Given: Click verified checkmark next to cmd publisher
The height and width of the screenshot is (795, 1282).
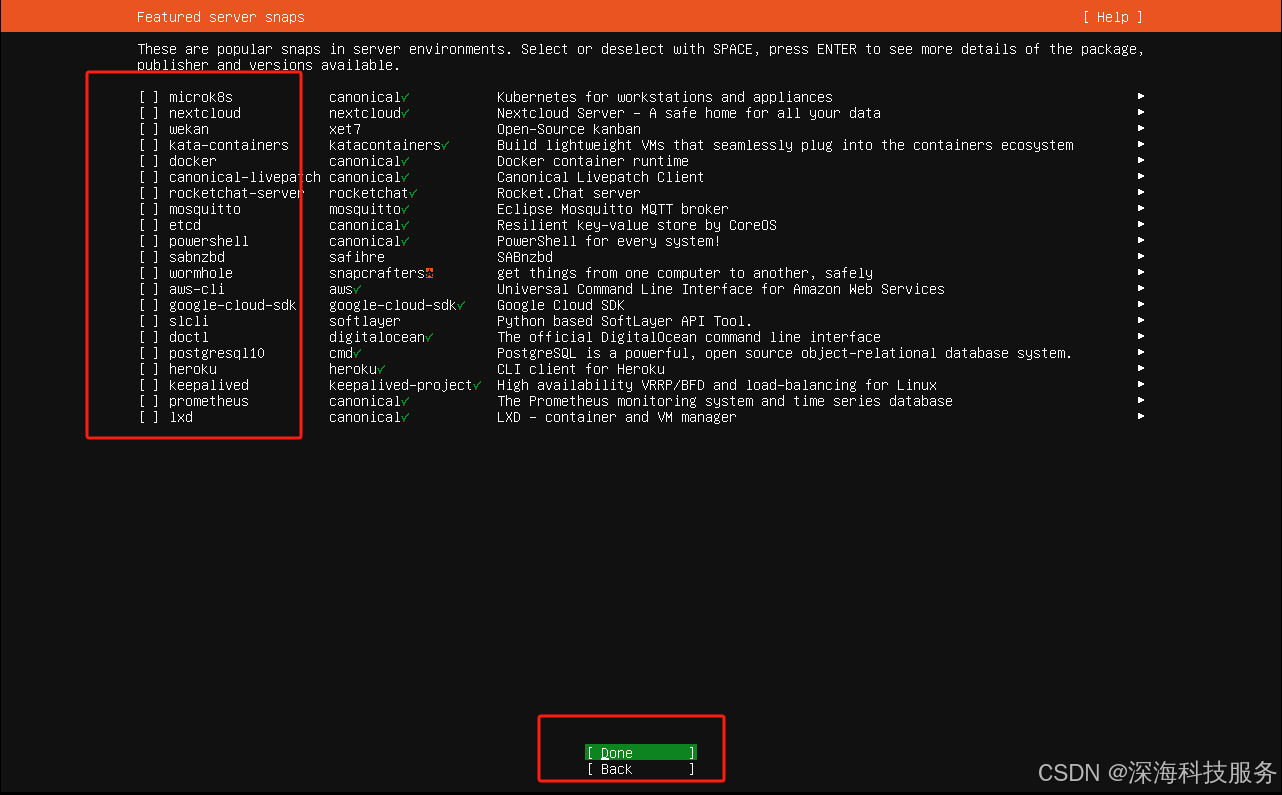Looking at the screenshot, I should [357, 353].
